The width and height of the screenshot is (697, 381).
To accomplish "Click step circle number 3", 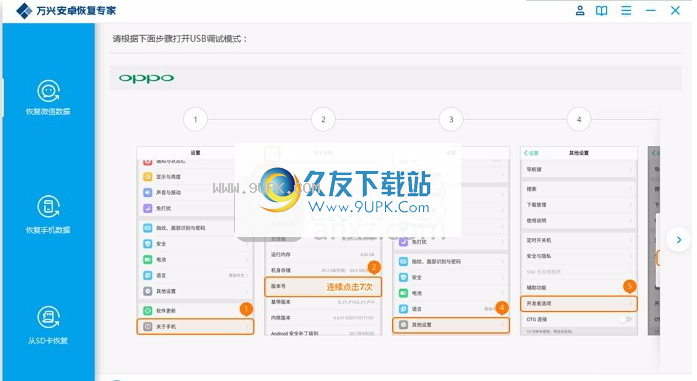I will [x=451, y=119].
